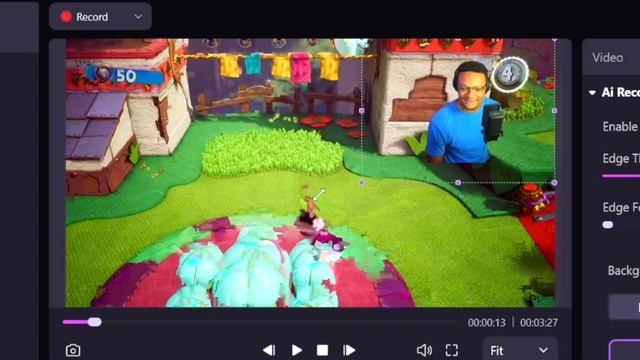Play the video preview

coord(297,350)
